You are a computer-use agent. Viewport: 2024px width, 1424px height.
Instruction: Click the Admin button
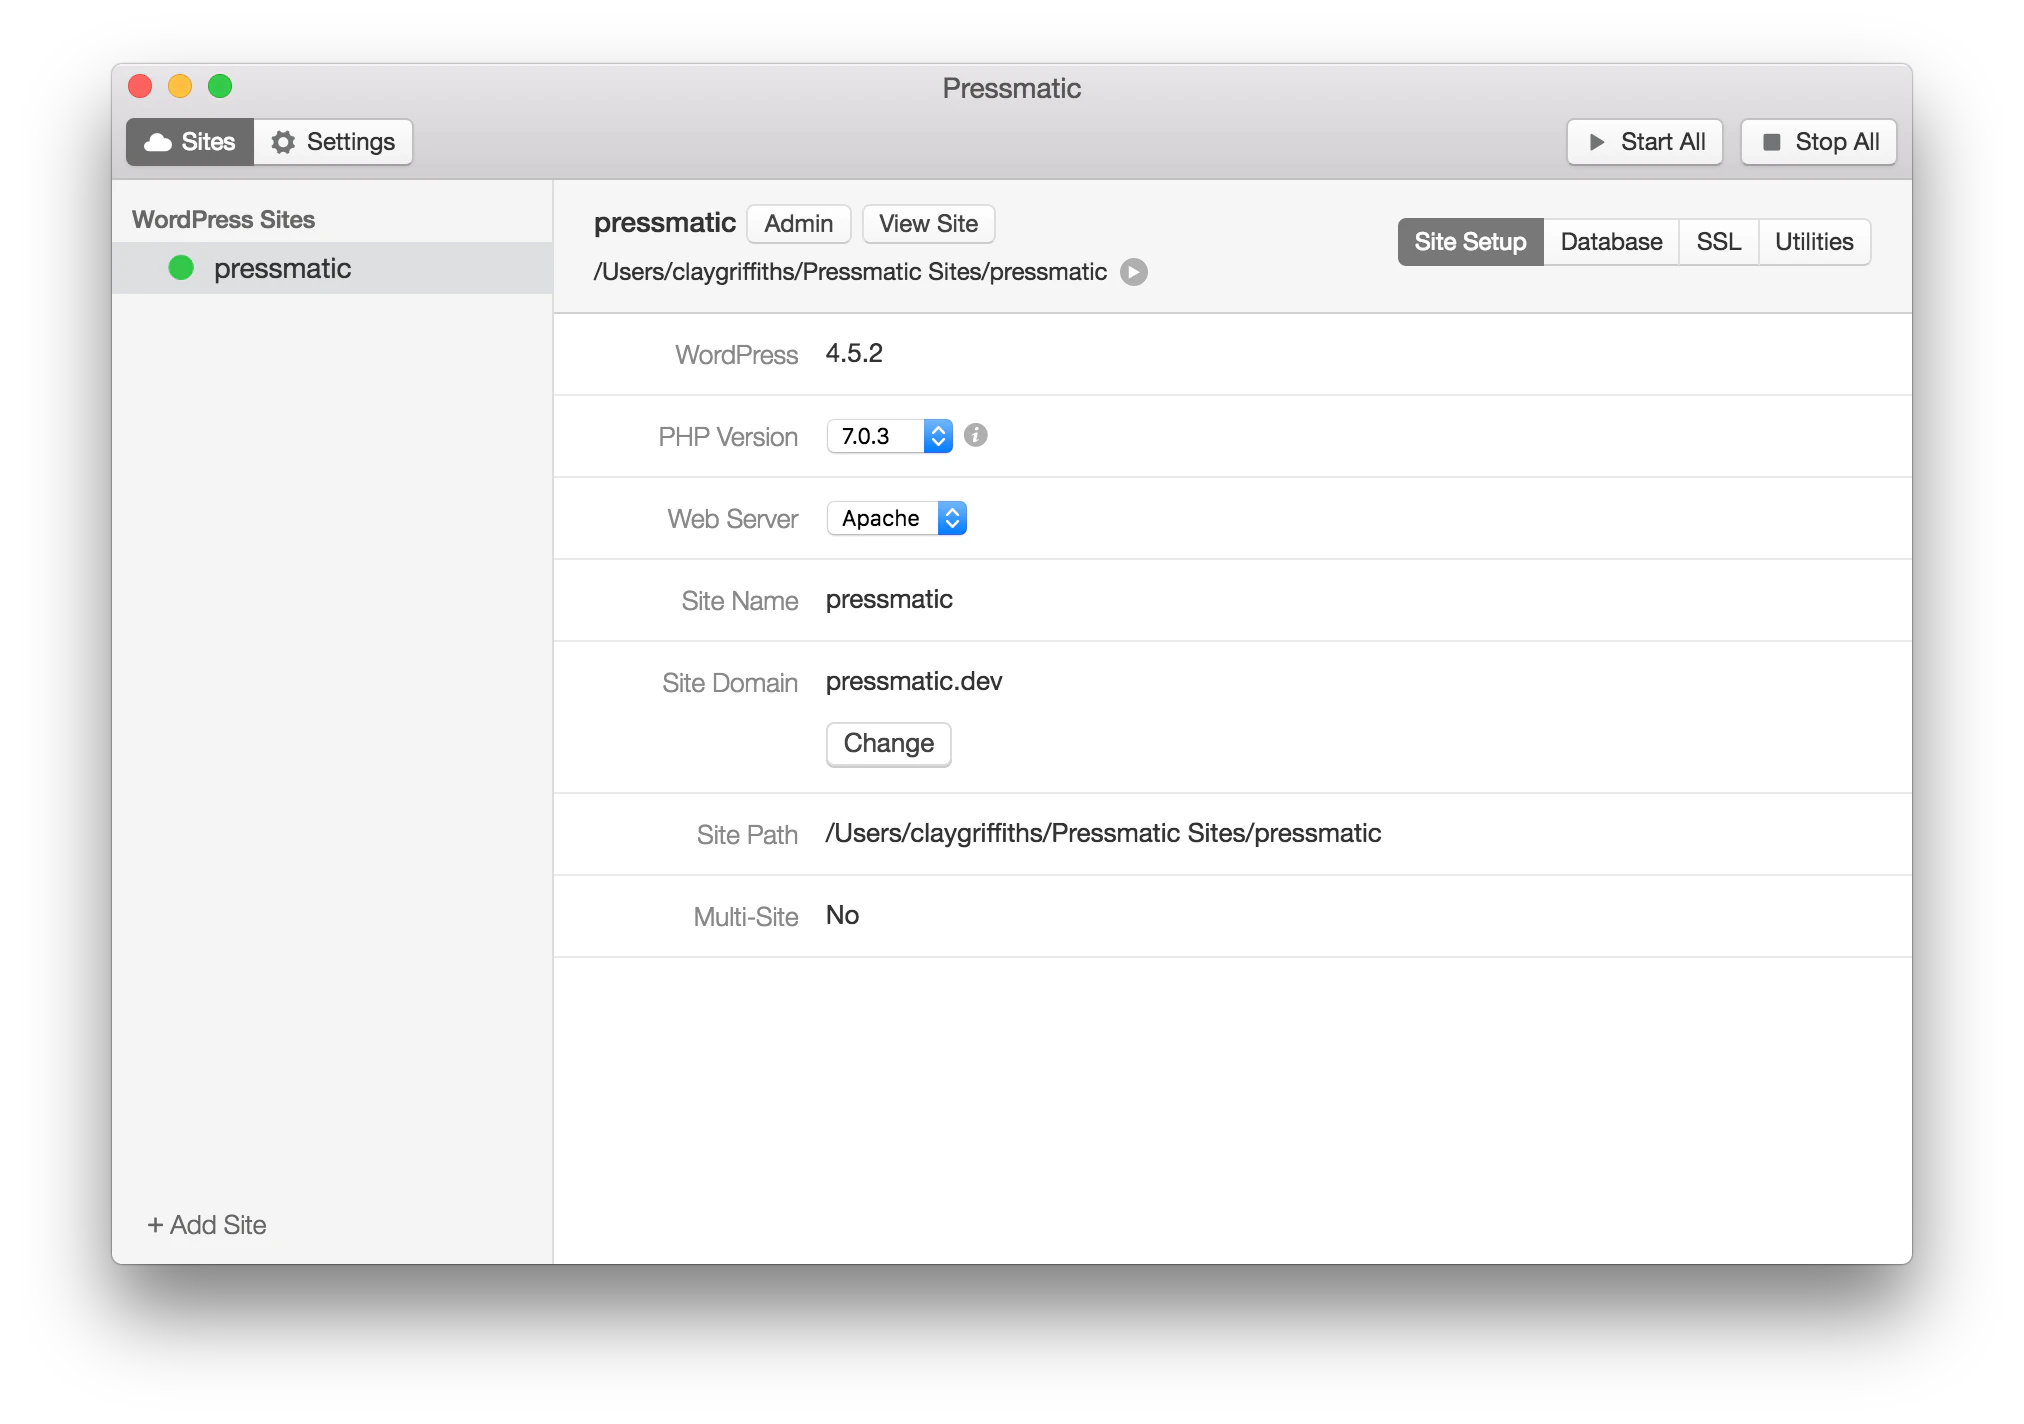pos(798,224)
